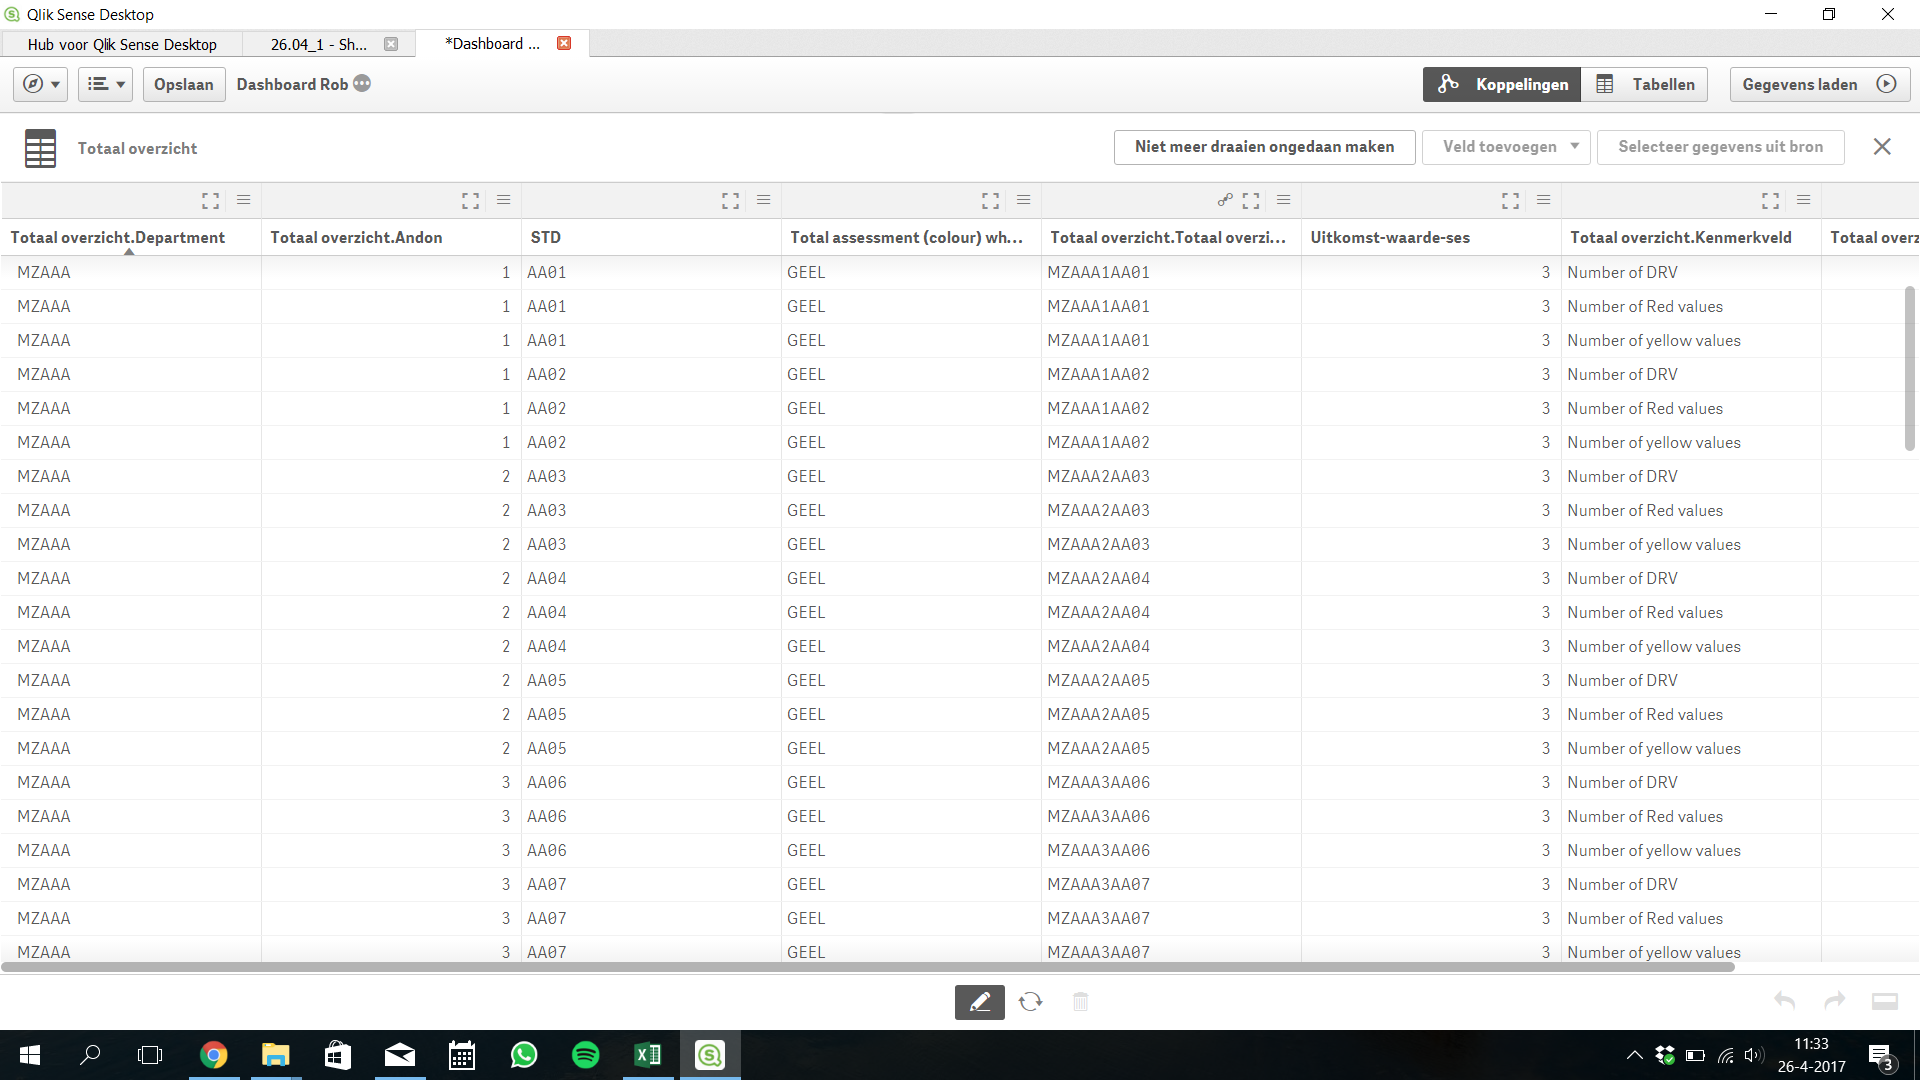The image size is (1920, 1080).
Task: Expand the STD column view icon
Action: pyautogui.click(x=730, y=200)
